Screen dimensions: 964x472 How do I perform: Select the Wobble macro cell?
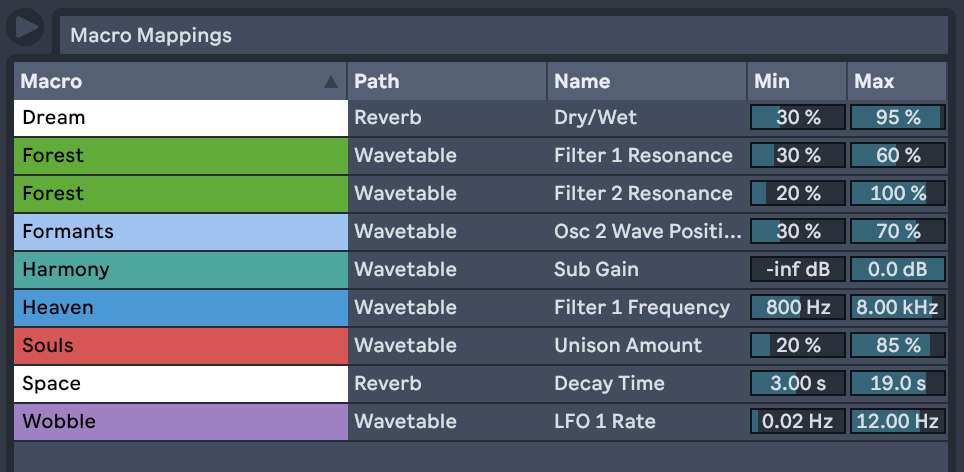point(180,422)
